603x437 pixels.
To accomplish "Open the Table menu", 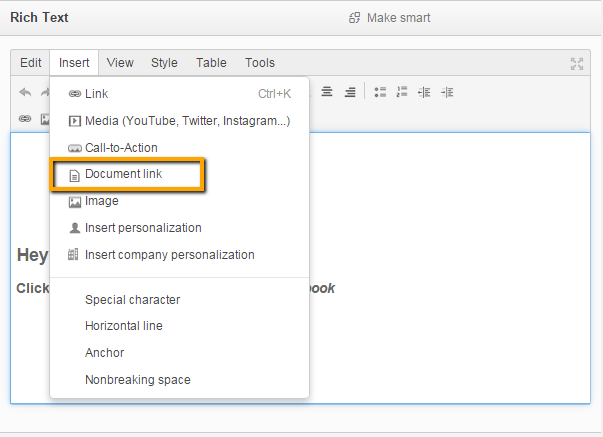I will (x=211, y=63).
